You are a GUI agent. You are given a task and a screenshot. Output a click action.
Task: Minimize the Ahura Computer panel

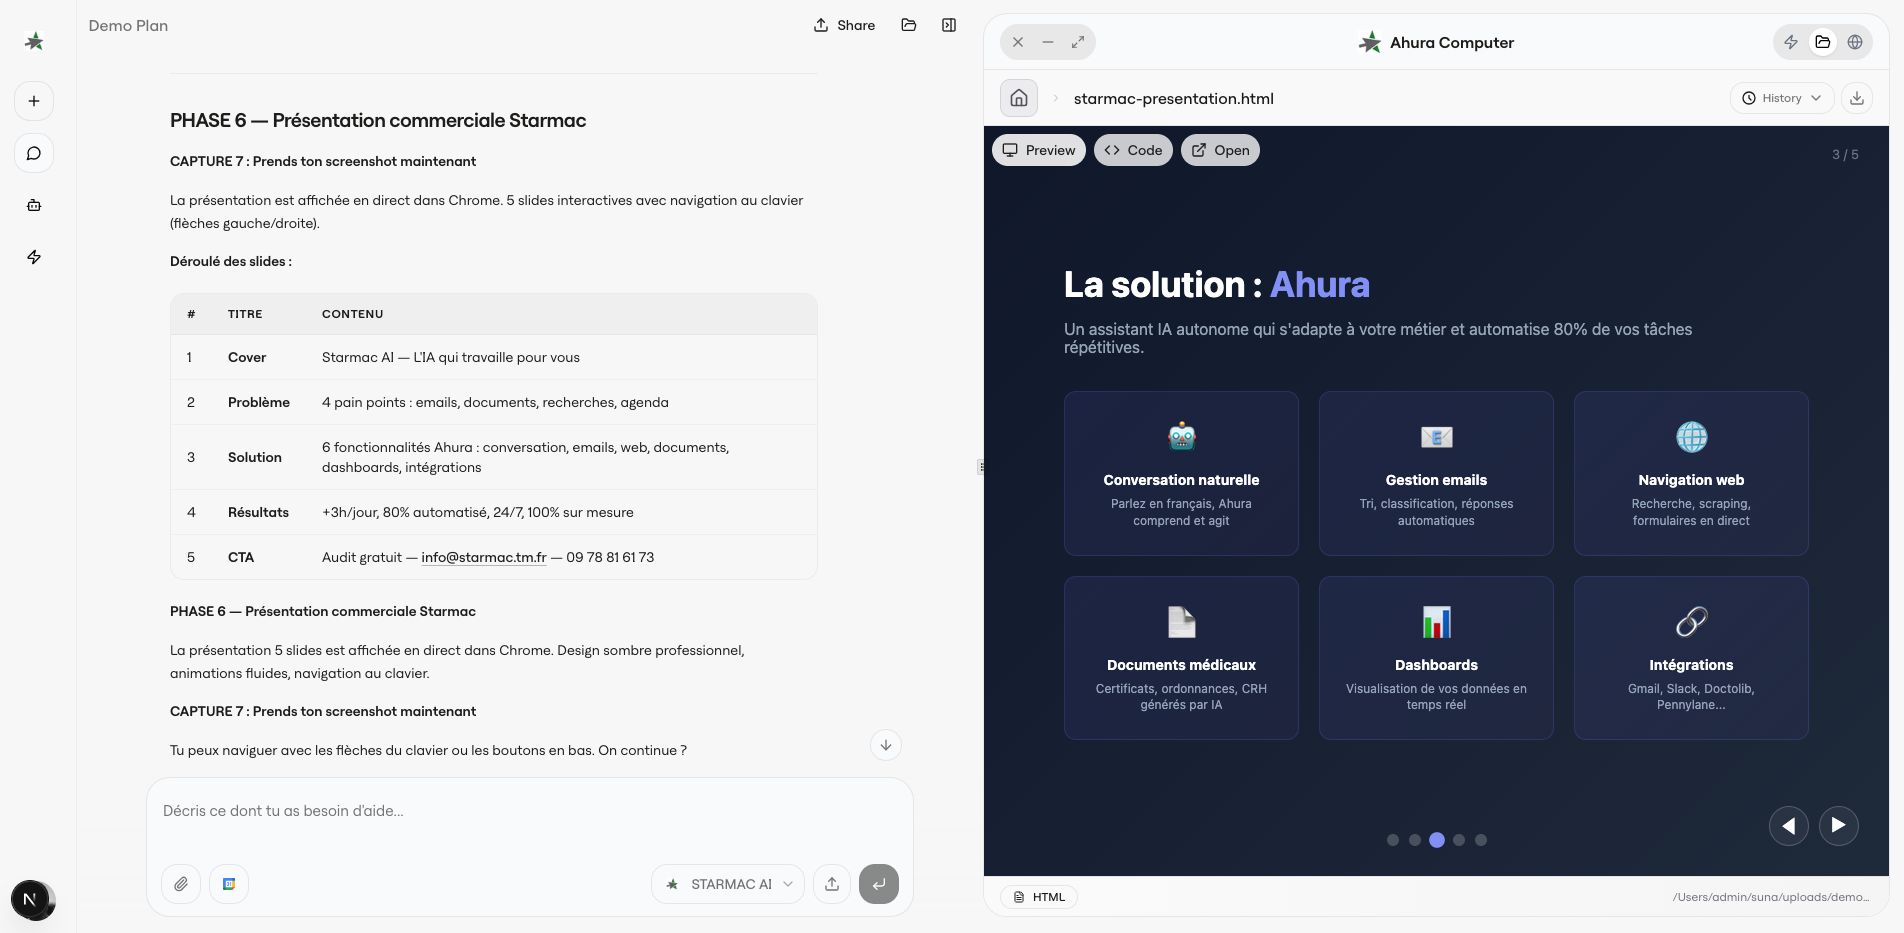(x=1048, y=42)
